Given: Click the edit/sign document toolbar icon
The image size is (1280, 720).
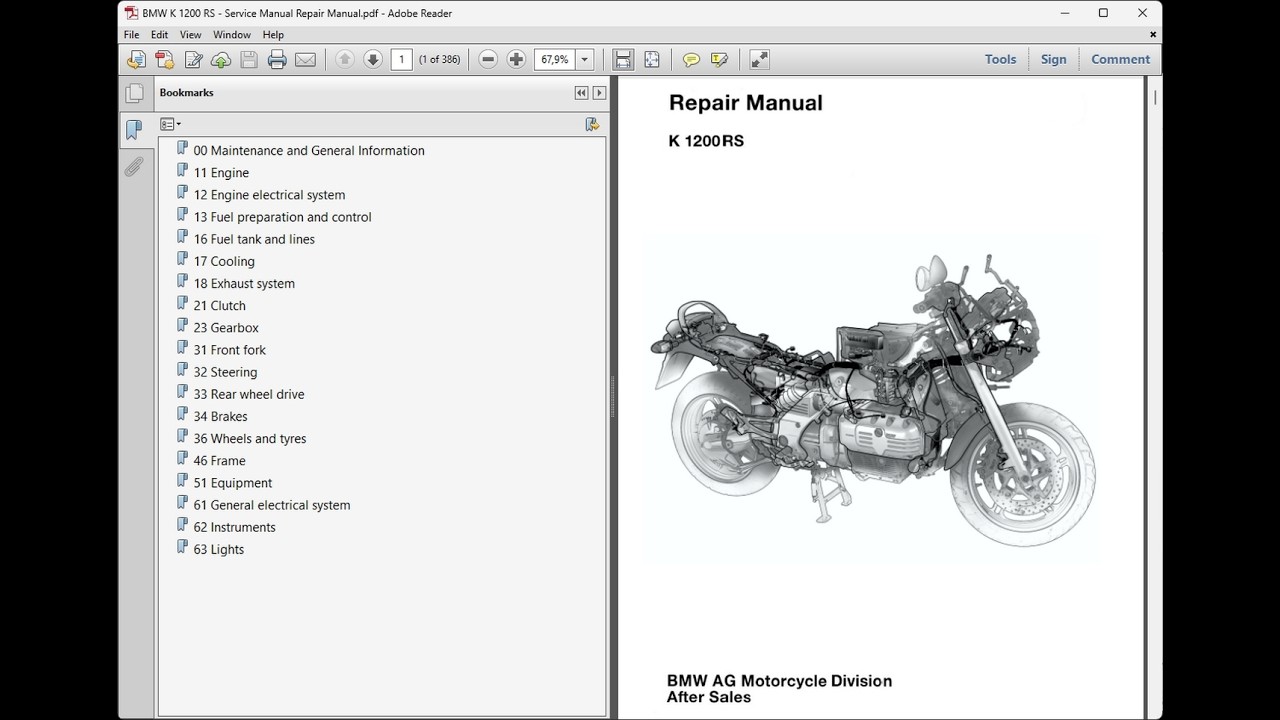Looking at the screenshot, I should (193, 60).
